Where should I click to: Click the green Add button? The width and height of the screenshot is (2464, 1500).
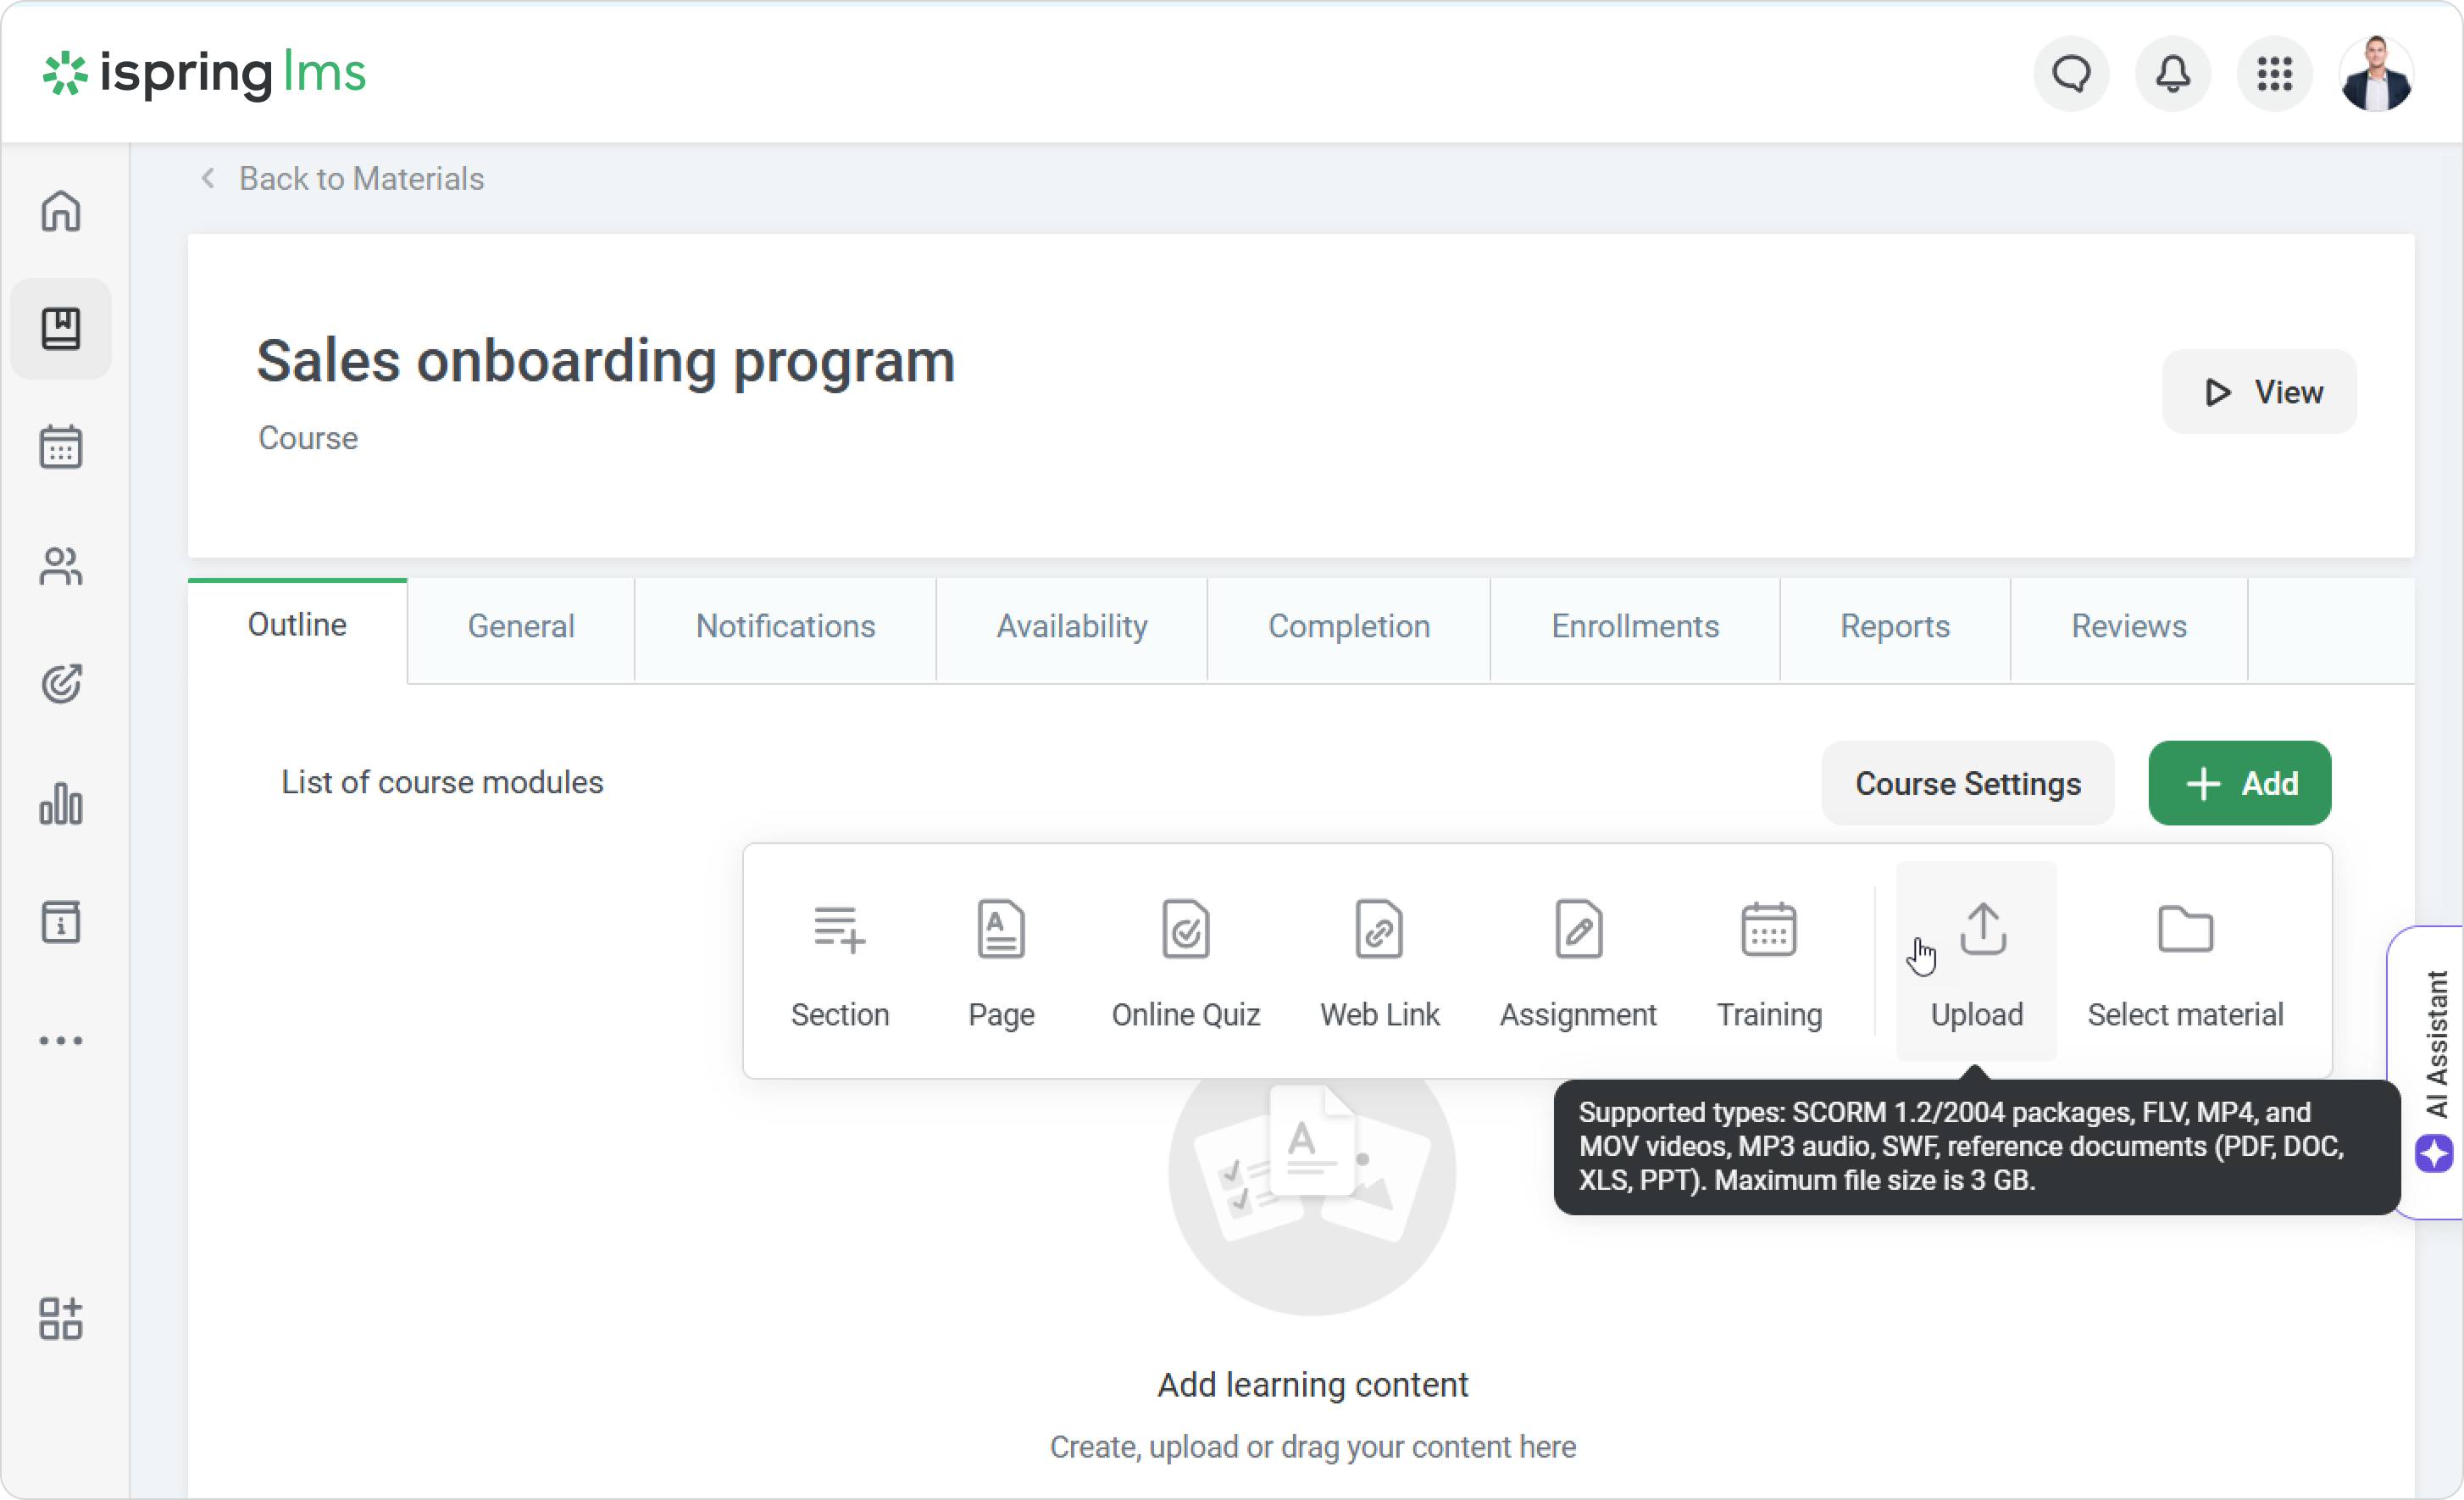2239,783
